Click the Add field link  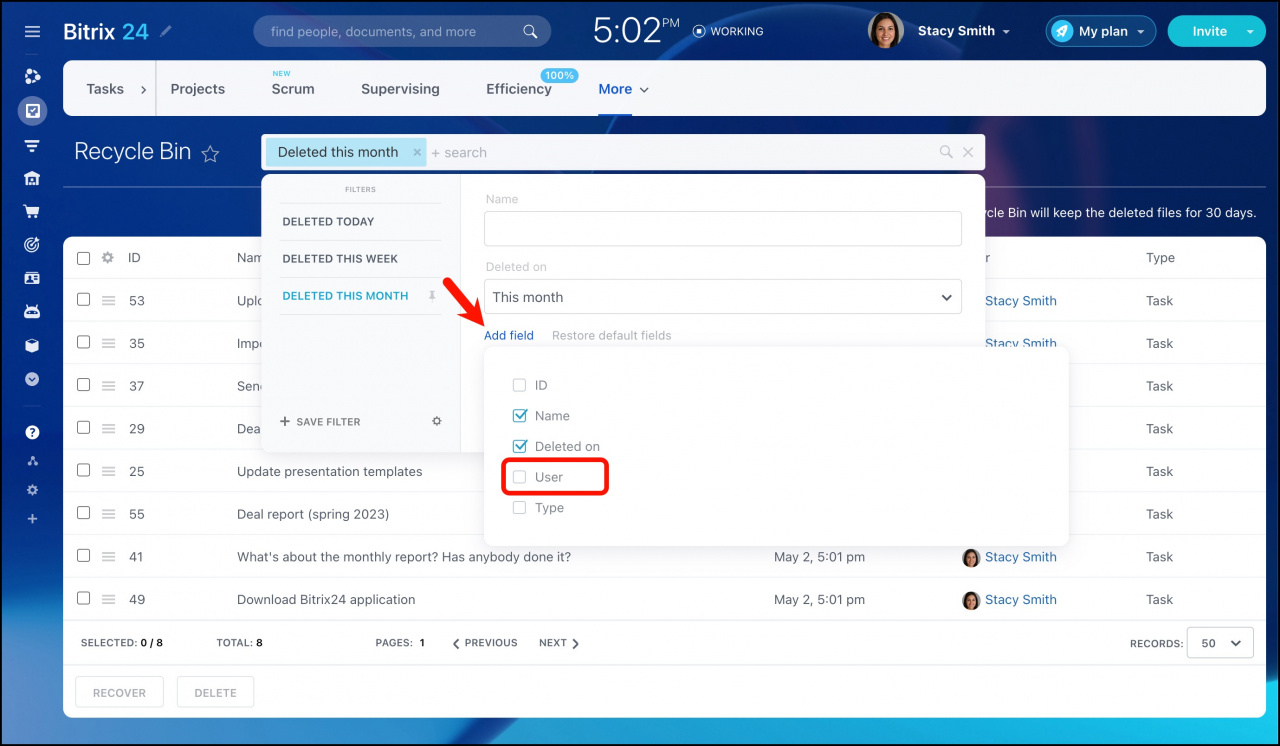509,336
